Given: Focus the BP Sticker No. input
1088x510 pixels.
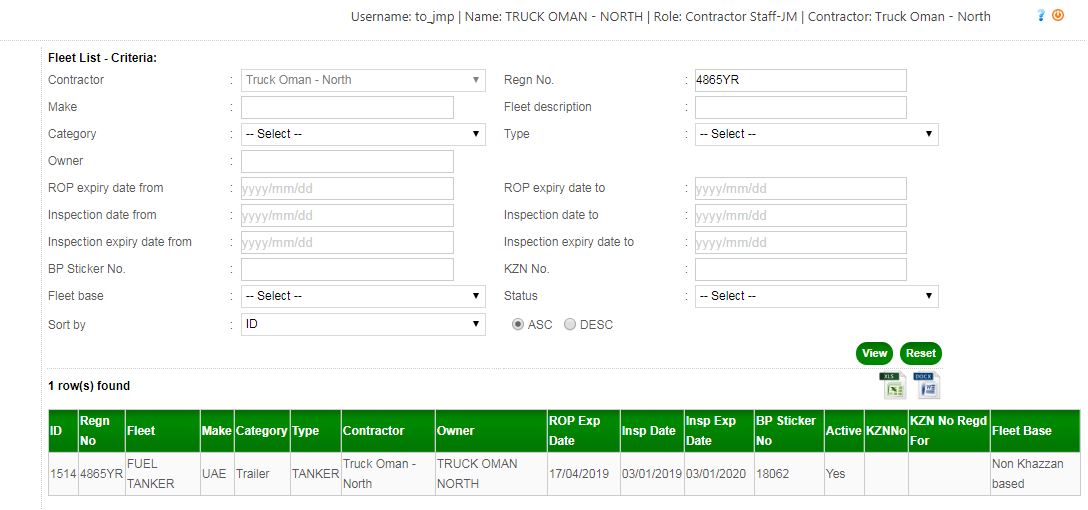Looking at the screenshot, I should (347, 269).
